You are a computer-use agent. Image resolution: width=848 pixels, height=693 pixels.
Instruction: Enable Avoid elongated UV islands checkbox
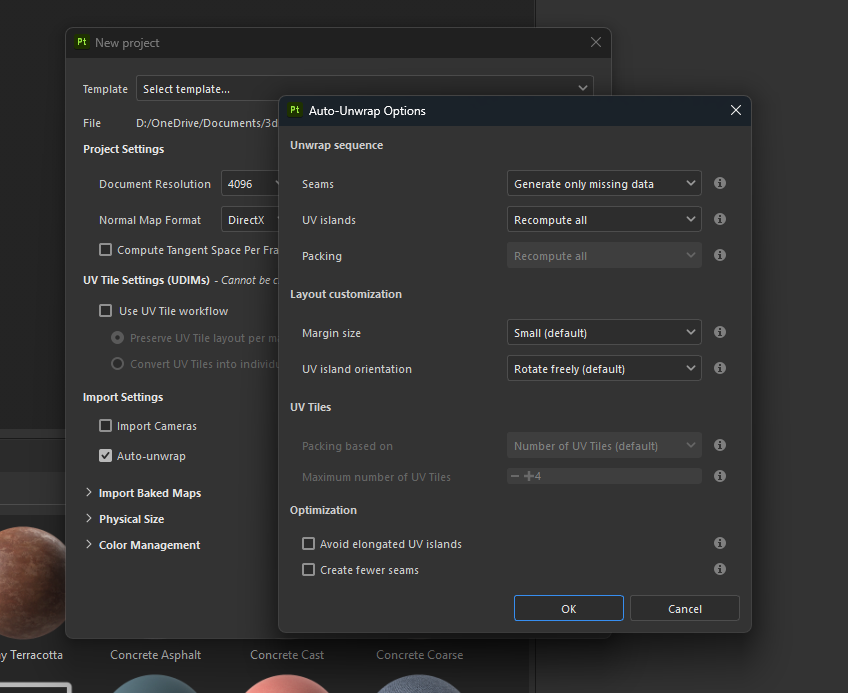(x=309, y=544)
